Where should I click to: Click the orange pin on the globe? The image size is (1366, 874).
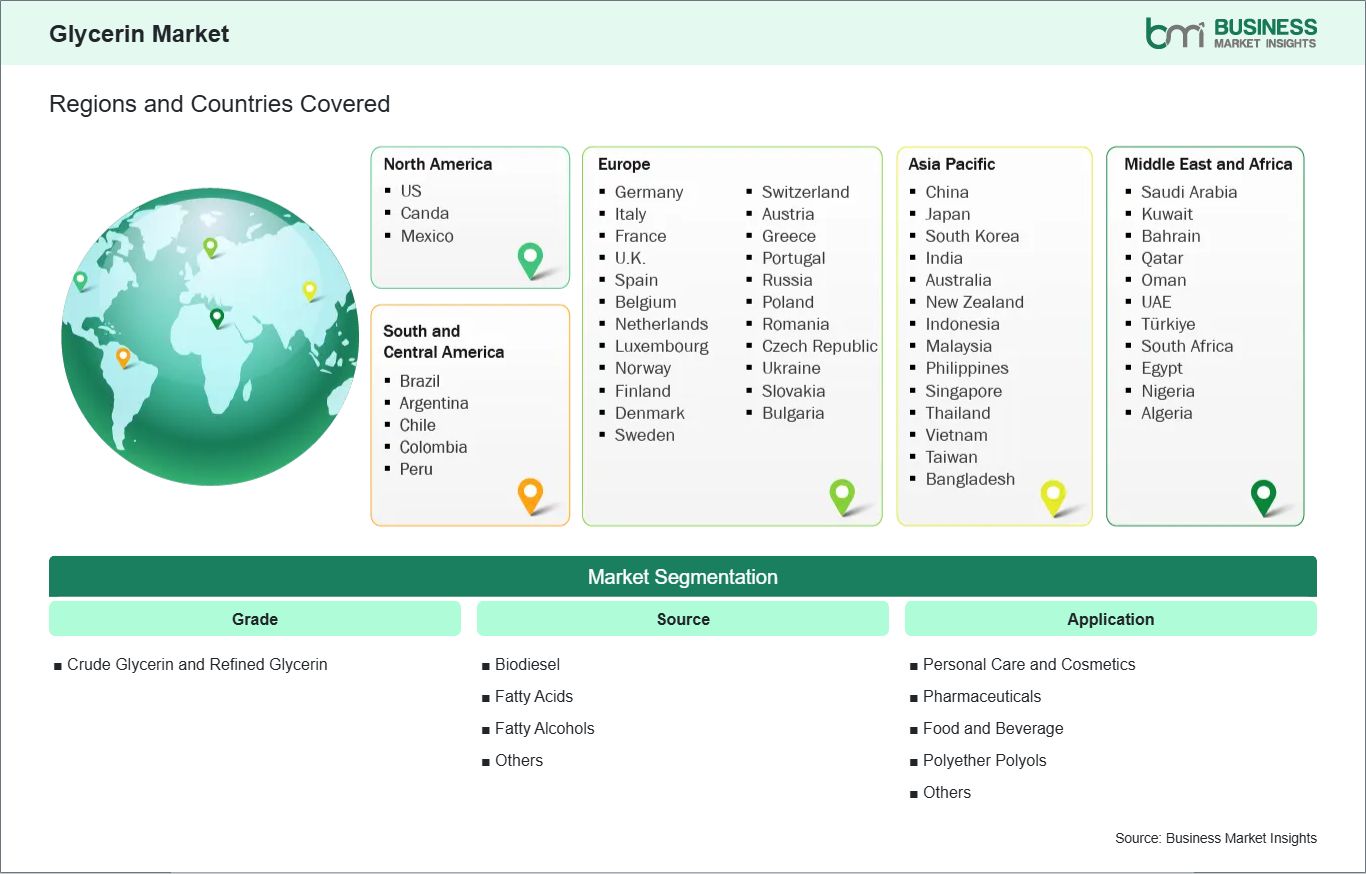pyautogui.click(x=123, y=356)
